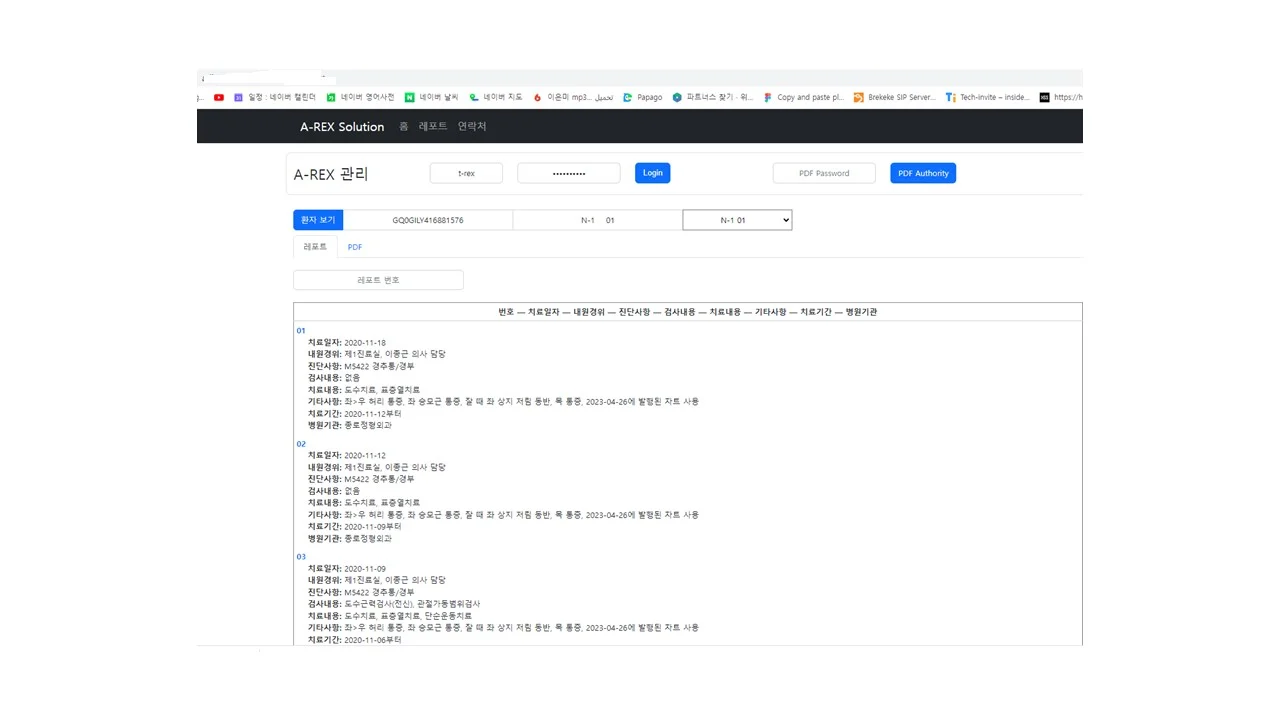Screen dimensions: 1280x720
Task: Open the 연락처 nav menu item
Action: point(472,127)
